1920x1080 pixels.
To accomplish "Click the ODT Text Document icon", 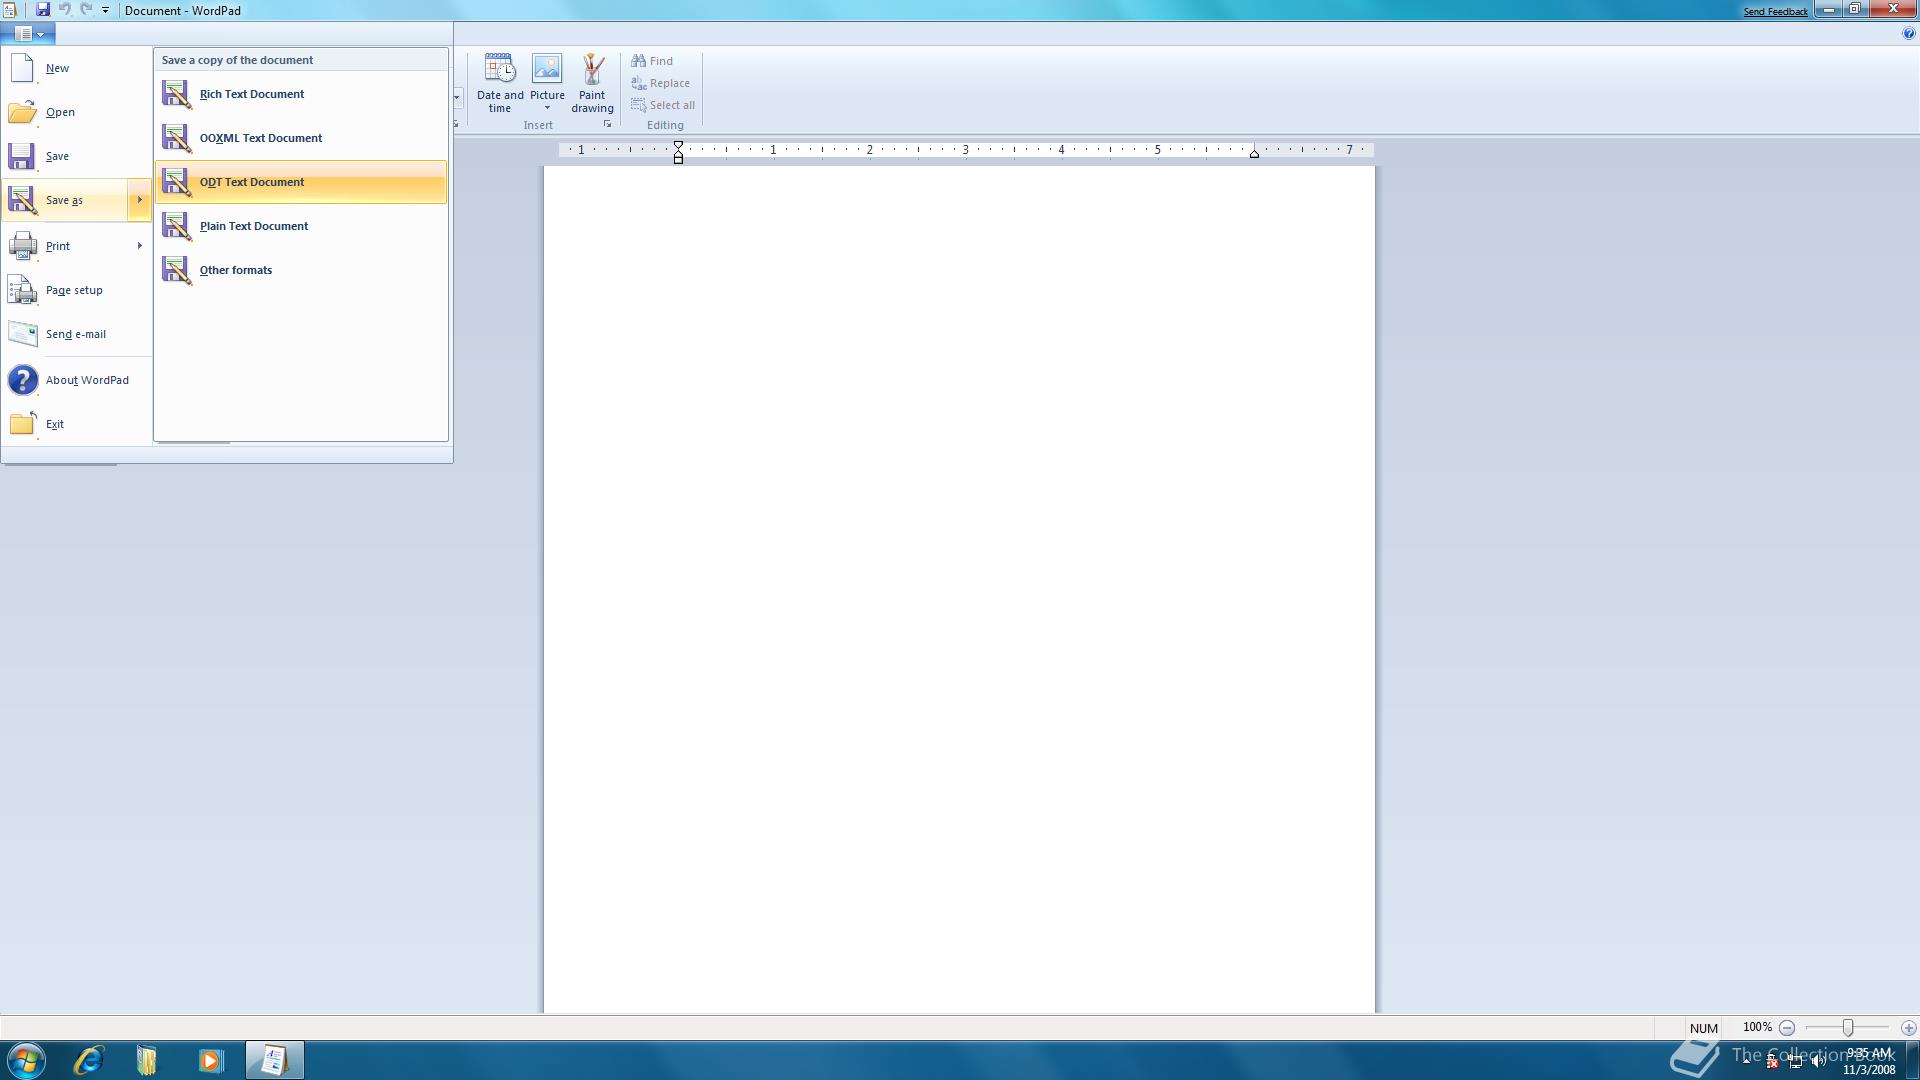I will pyautogui.click(x=177, y=182).
